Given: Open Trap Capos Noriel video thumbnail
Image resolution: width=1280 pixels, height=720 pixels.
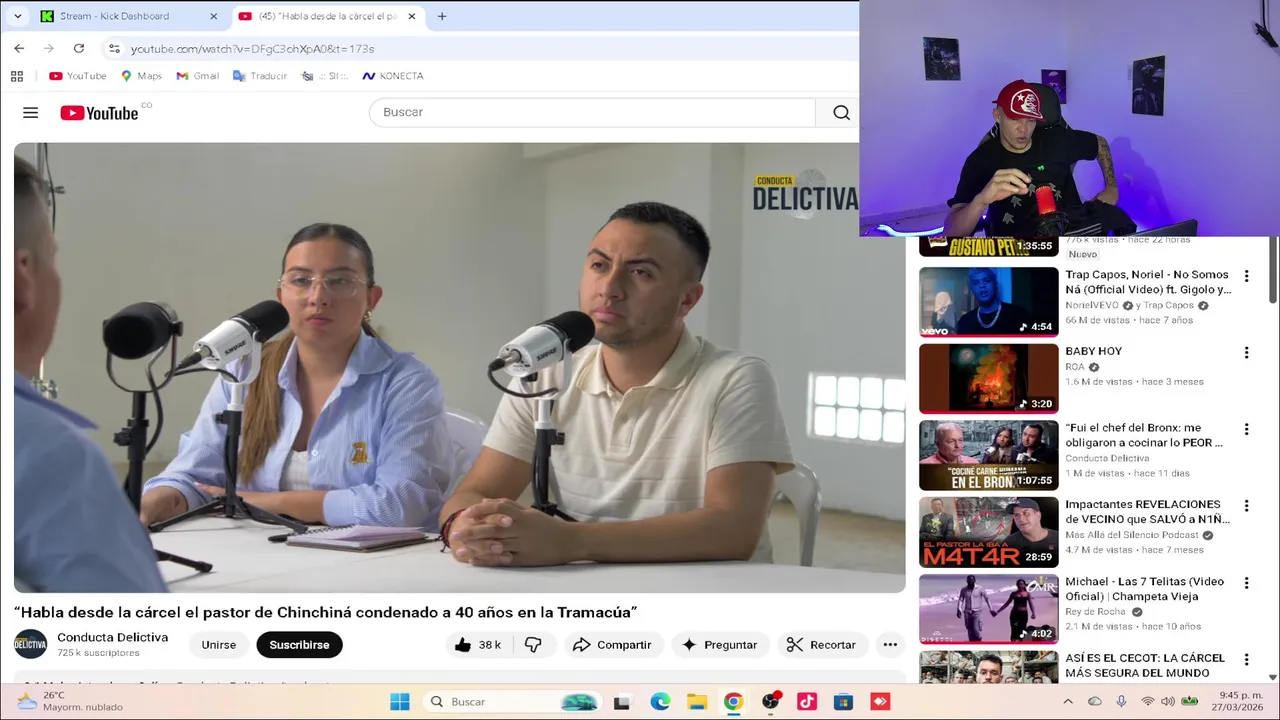Looking at the screenshot, I should click(988, 301).
